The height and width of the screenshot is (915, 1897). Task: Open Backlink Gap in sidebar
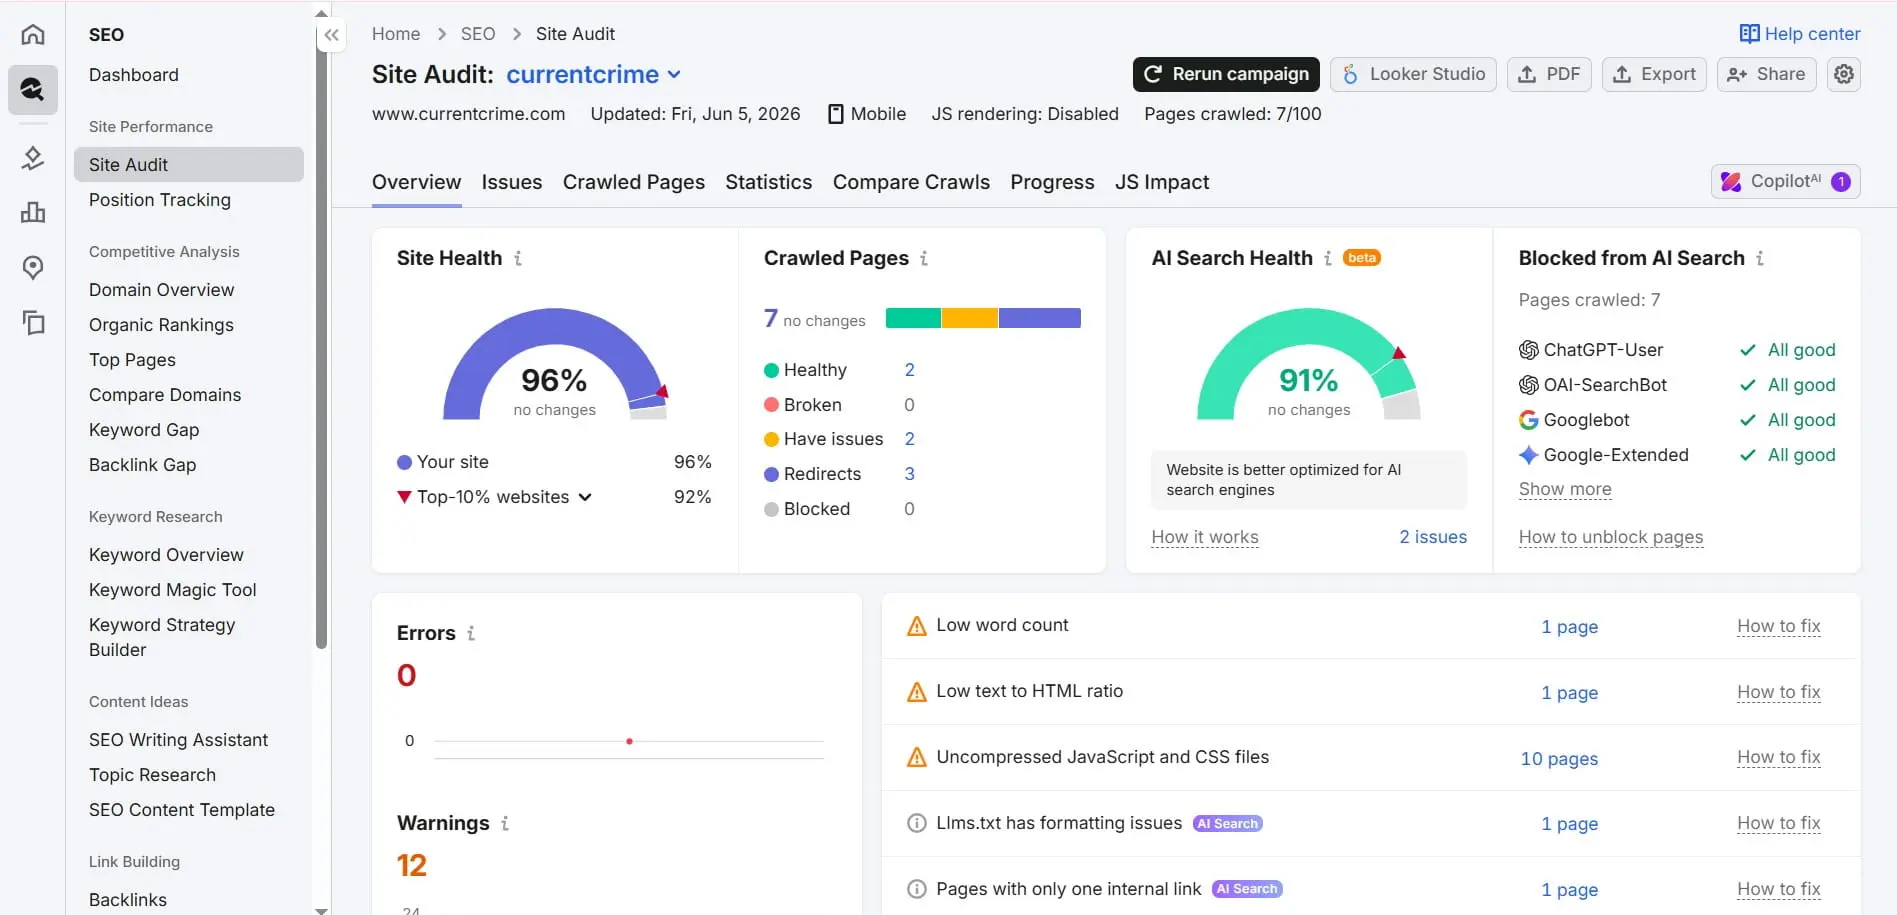[x=143, y=465]
